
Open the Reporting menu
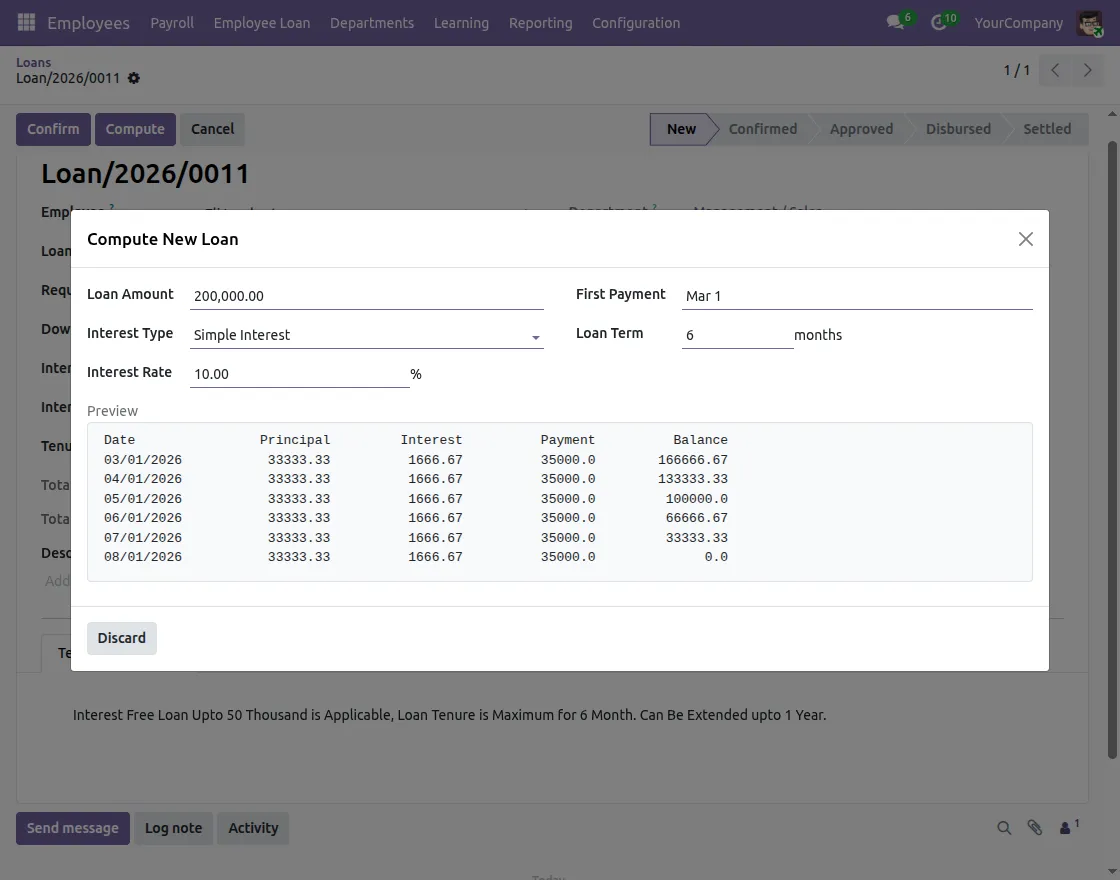[540, 22]
